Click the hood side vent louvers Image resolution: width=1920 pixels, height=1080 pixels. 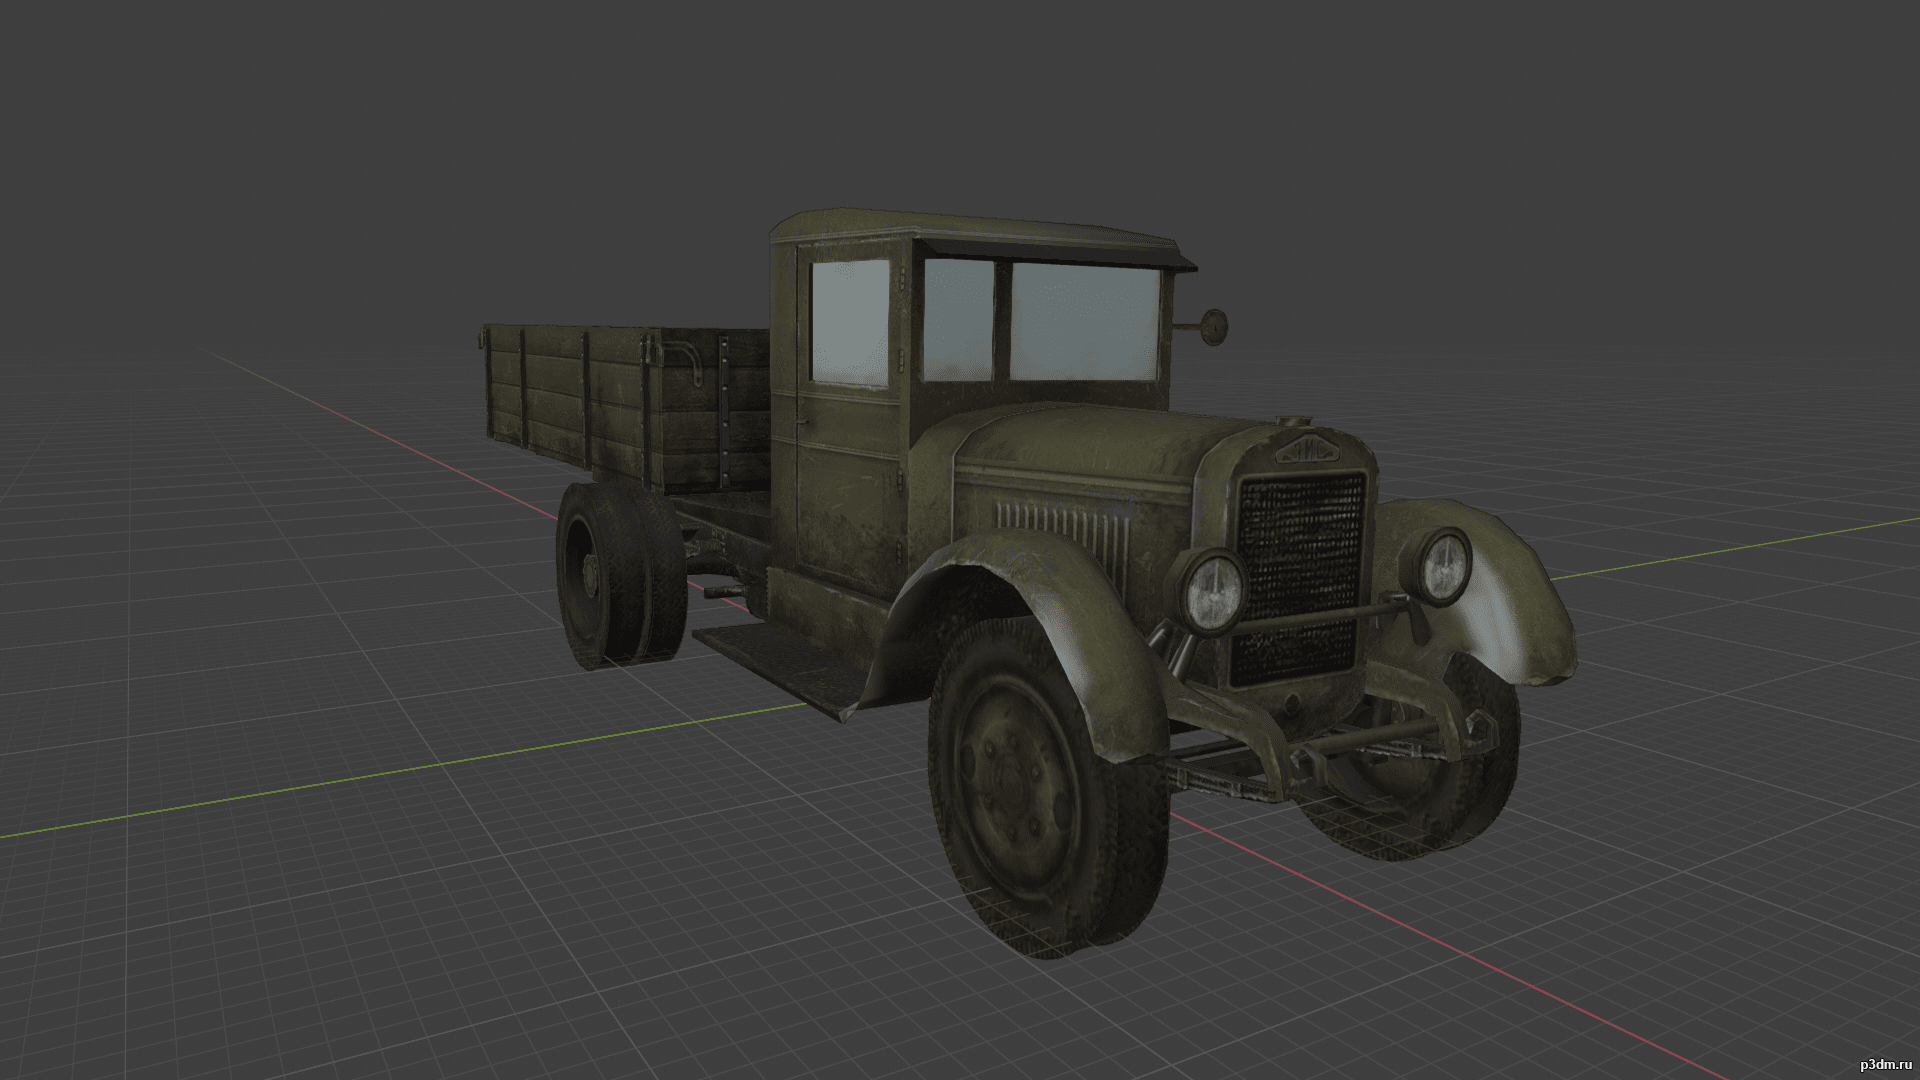[x=1062, y=535]
